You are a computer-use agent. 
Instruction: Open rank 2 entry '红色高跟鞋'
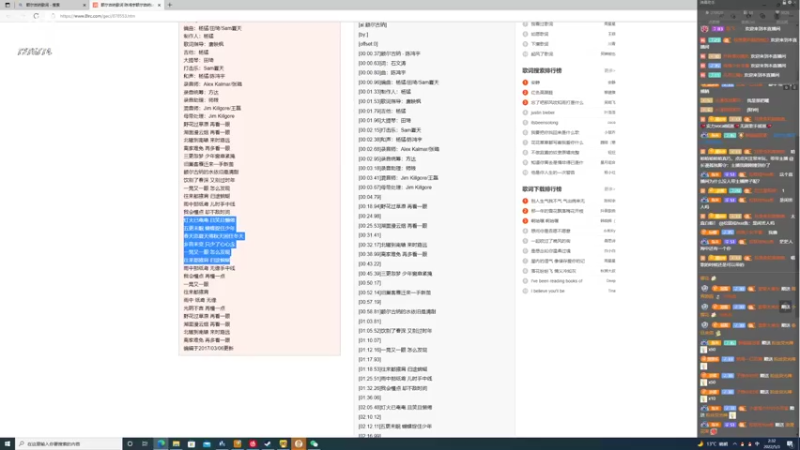[542, 92]
